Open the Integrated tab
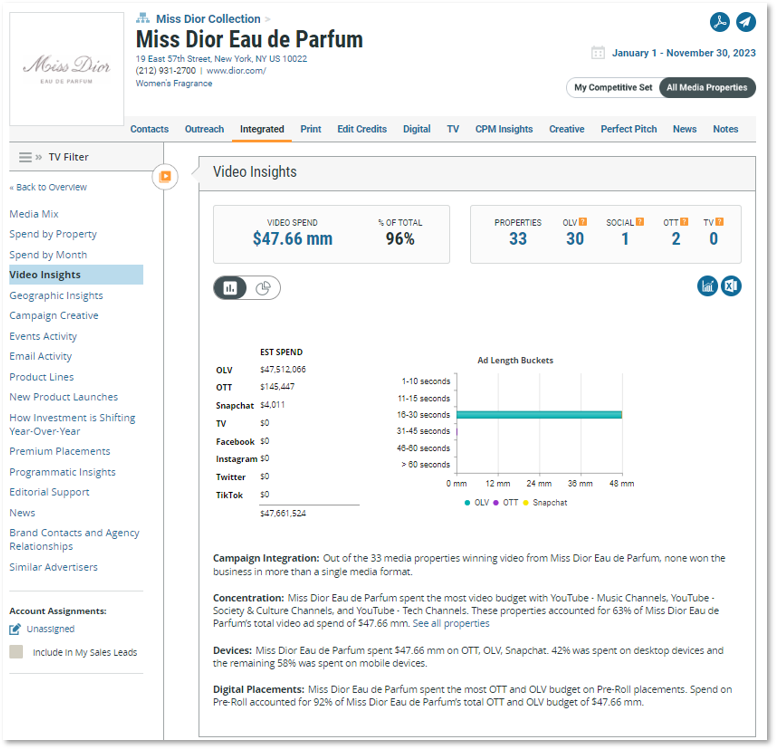 point(262,129)
